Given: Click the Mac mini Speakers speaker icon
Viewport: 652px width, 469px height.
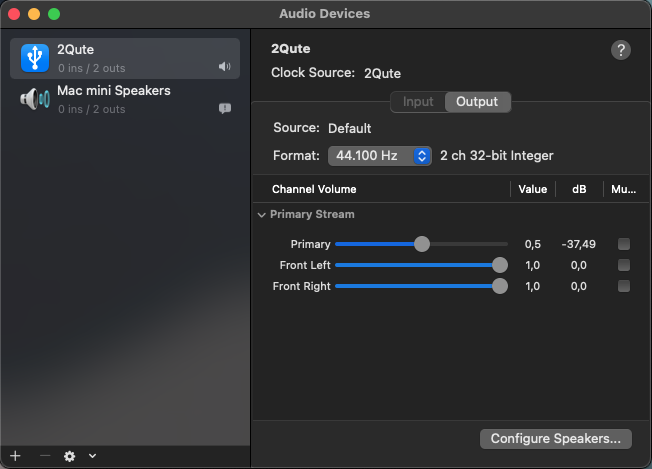Looking at the screenshot, I should (x=35, y=99).
